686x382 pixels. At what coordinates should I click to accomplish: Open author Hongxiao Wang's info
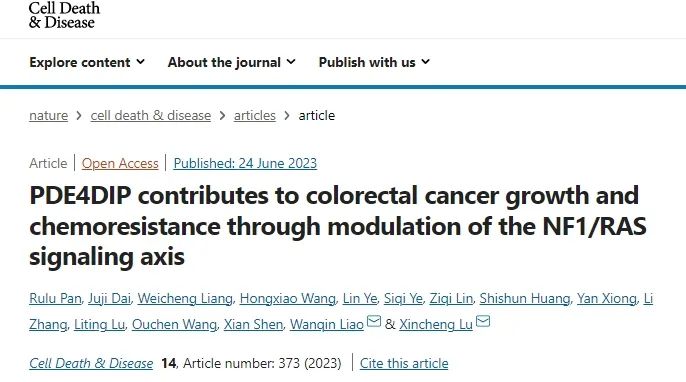click(287, 298)
